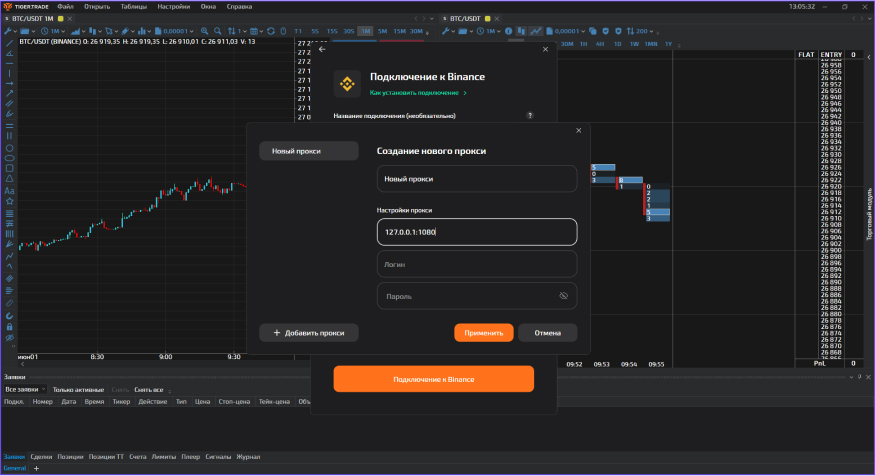
Task: Click the refresh icon in chart toolbar
Action: coord(271,31)
